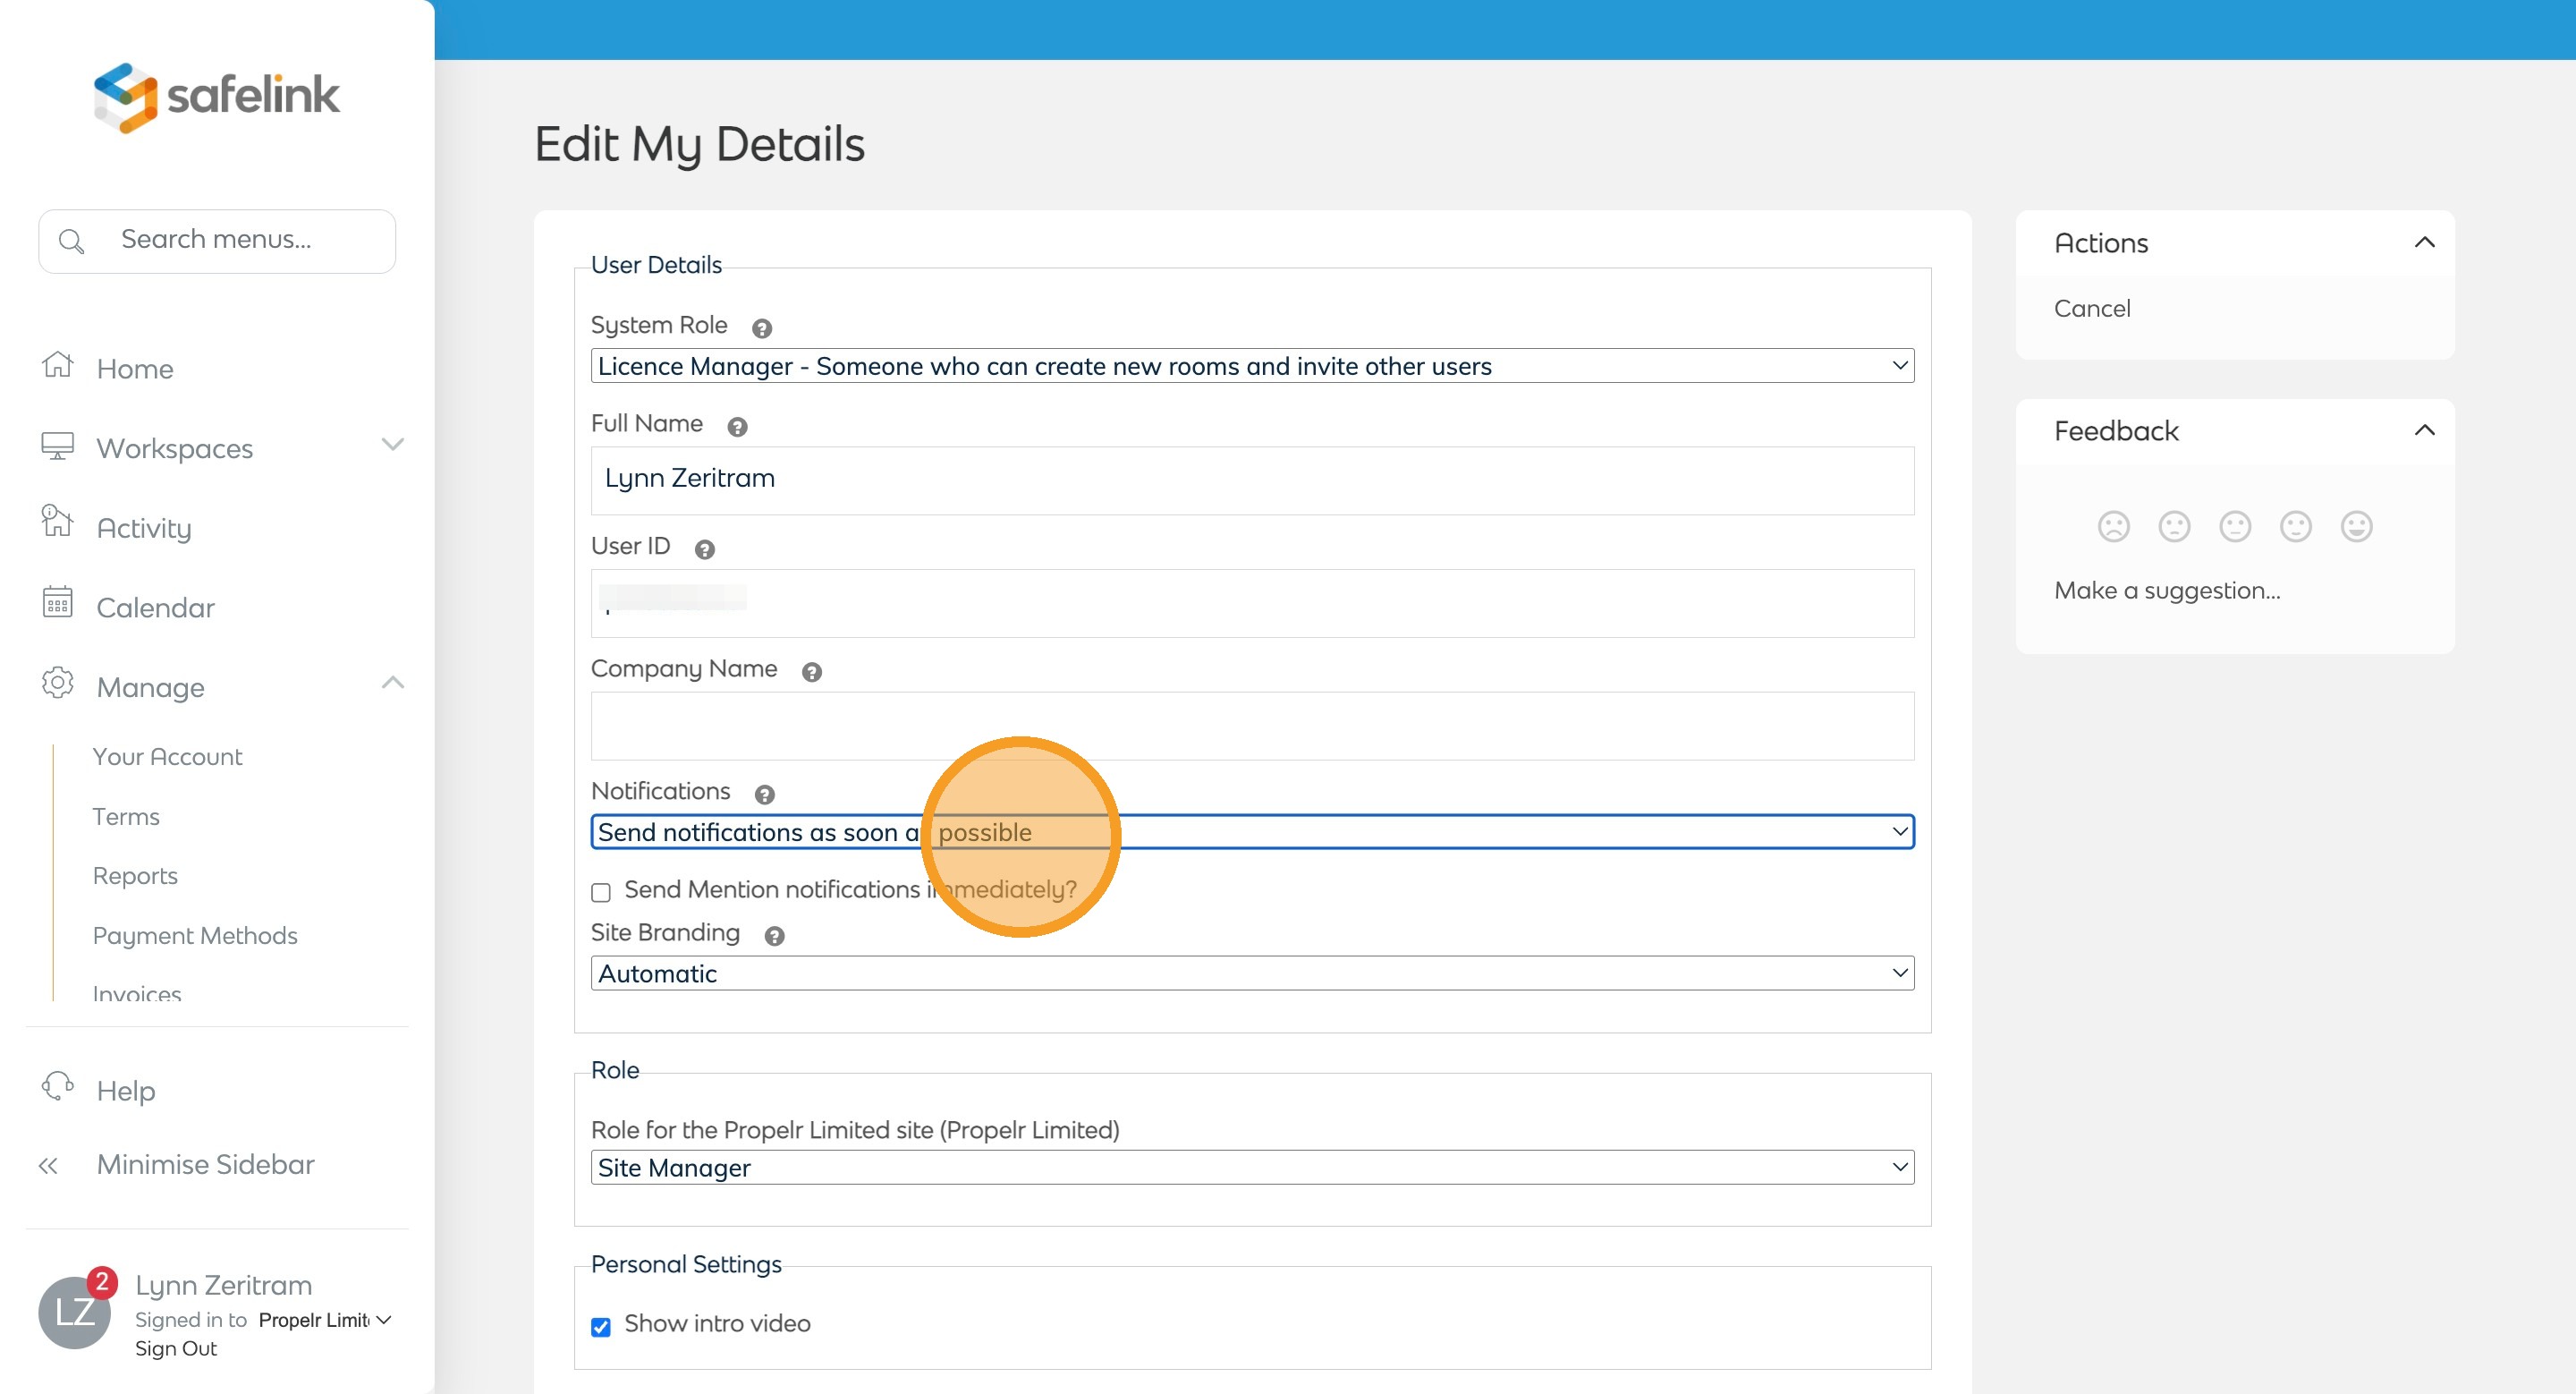Click the Cancel action link

2091,308
